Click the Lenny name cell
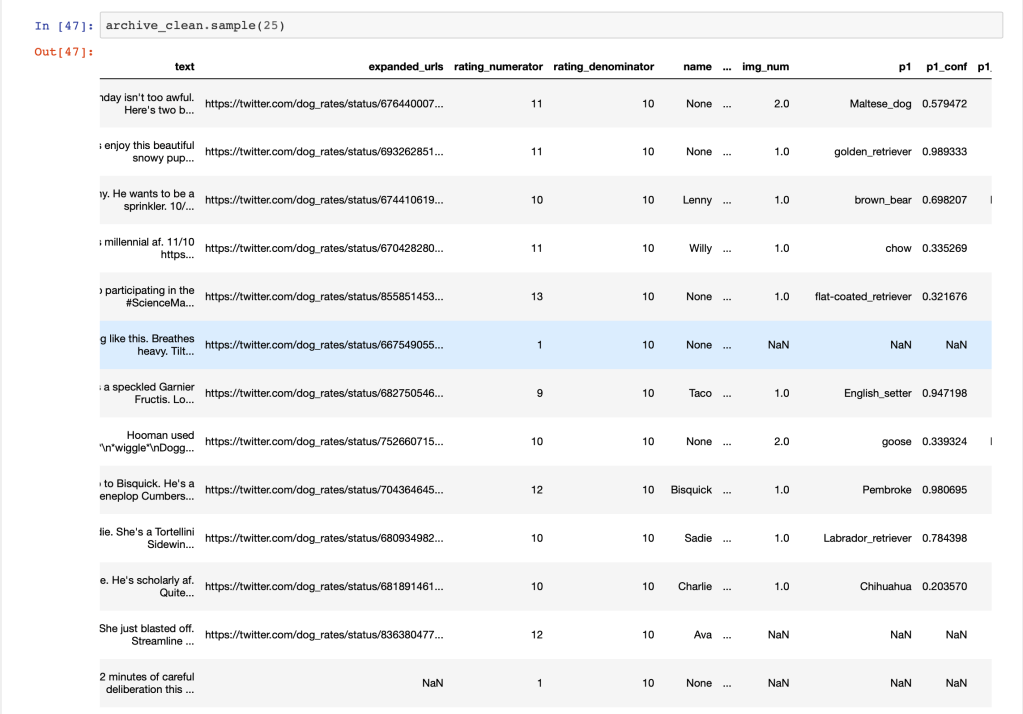This screenshot has width=1023, height=714. point(697,200)
